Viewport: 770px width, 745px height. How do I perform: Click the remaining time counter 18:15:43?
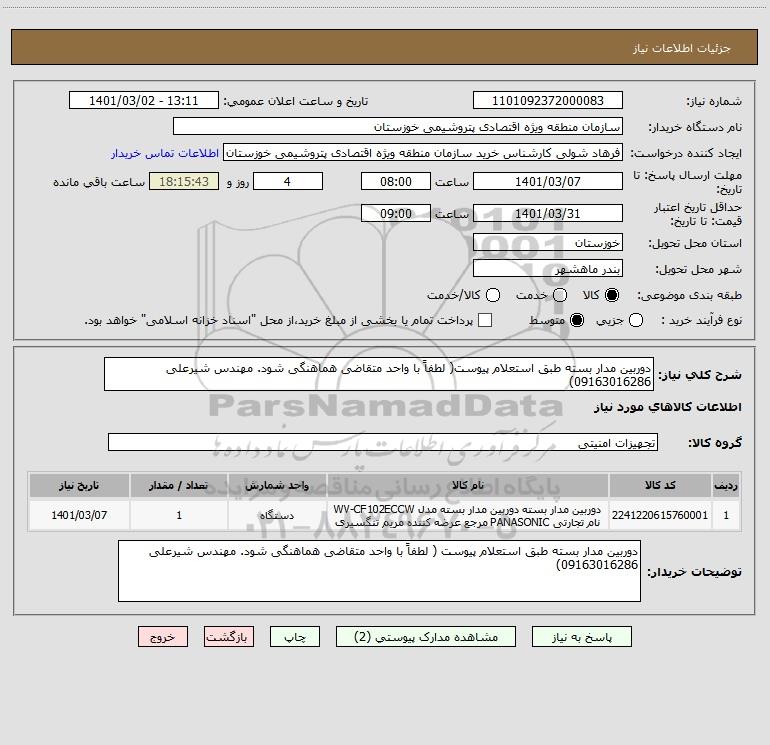coord(184,182)
